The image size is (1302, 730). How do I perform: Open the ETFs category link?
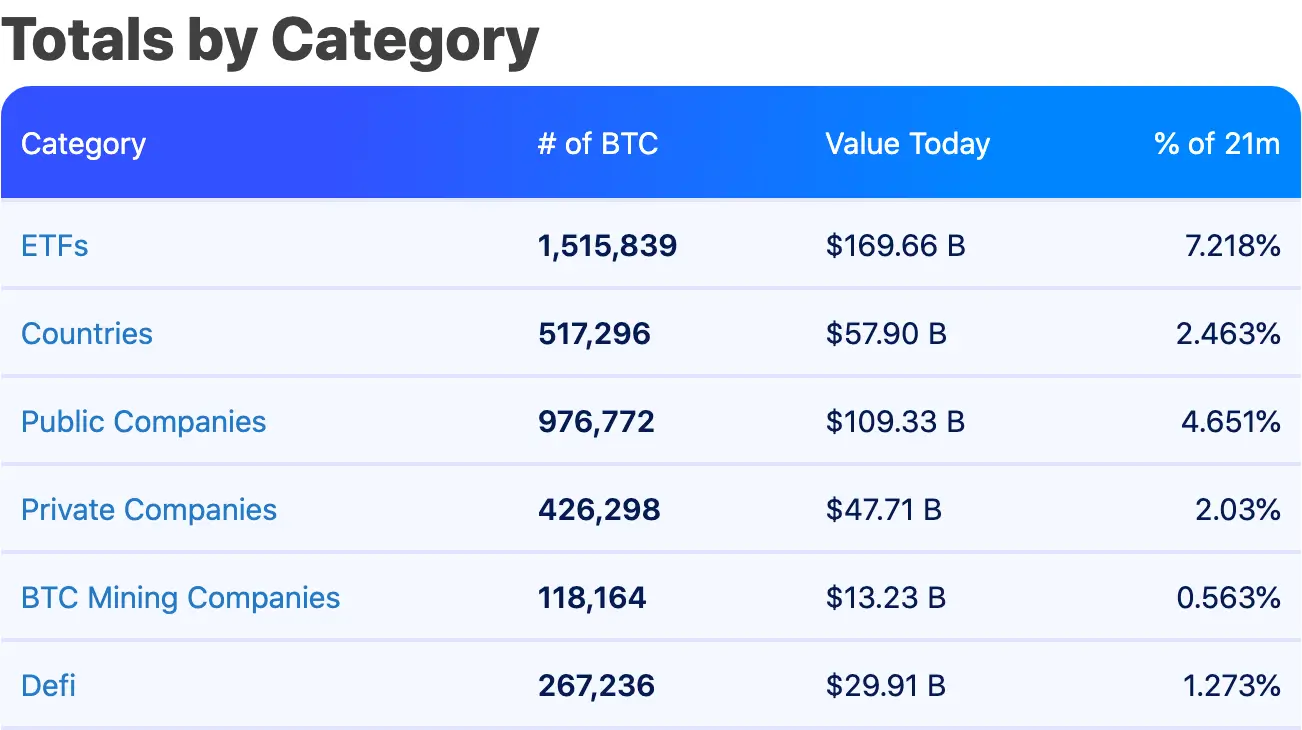click(x=55, y=246)
